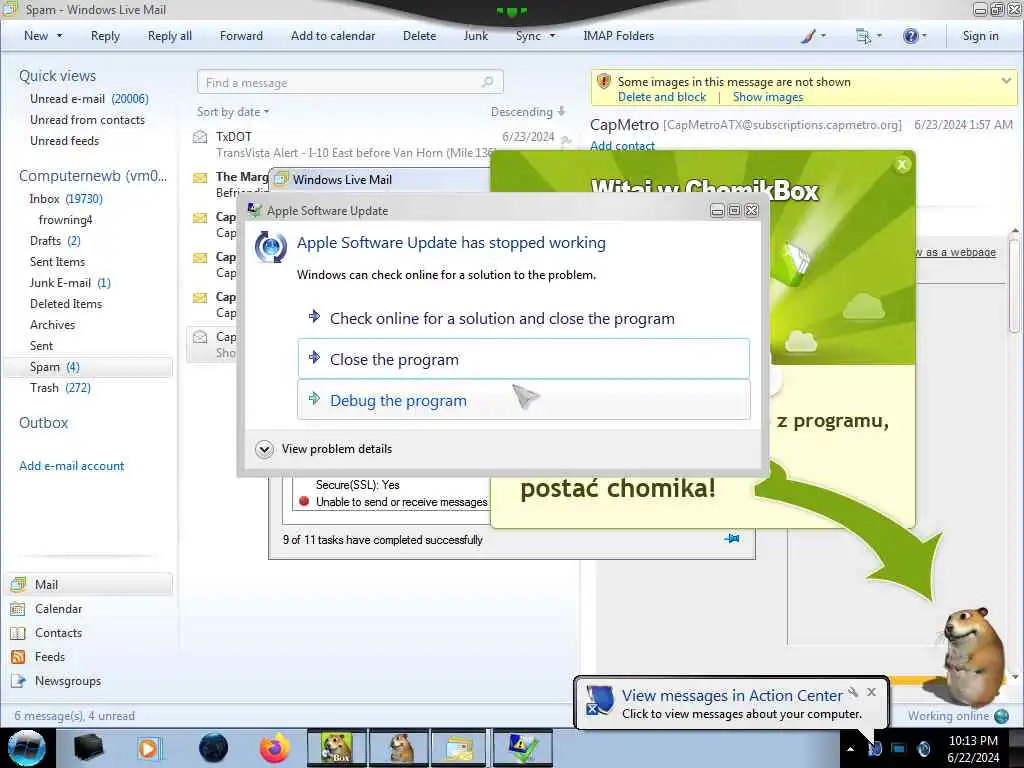Open the Junk E-mail folder
The image size is (1024, 768).
pyautogui.click(x=71, y=283)
